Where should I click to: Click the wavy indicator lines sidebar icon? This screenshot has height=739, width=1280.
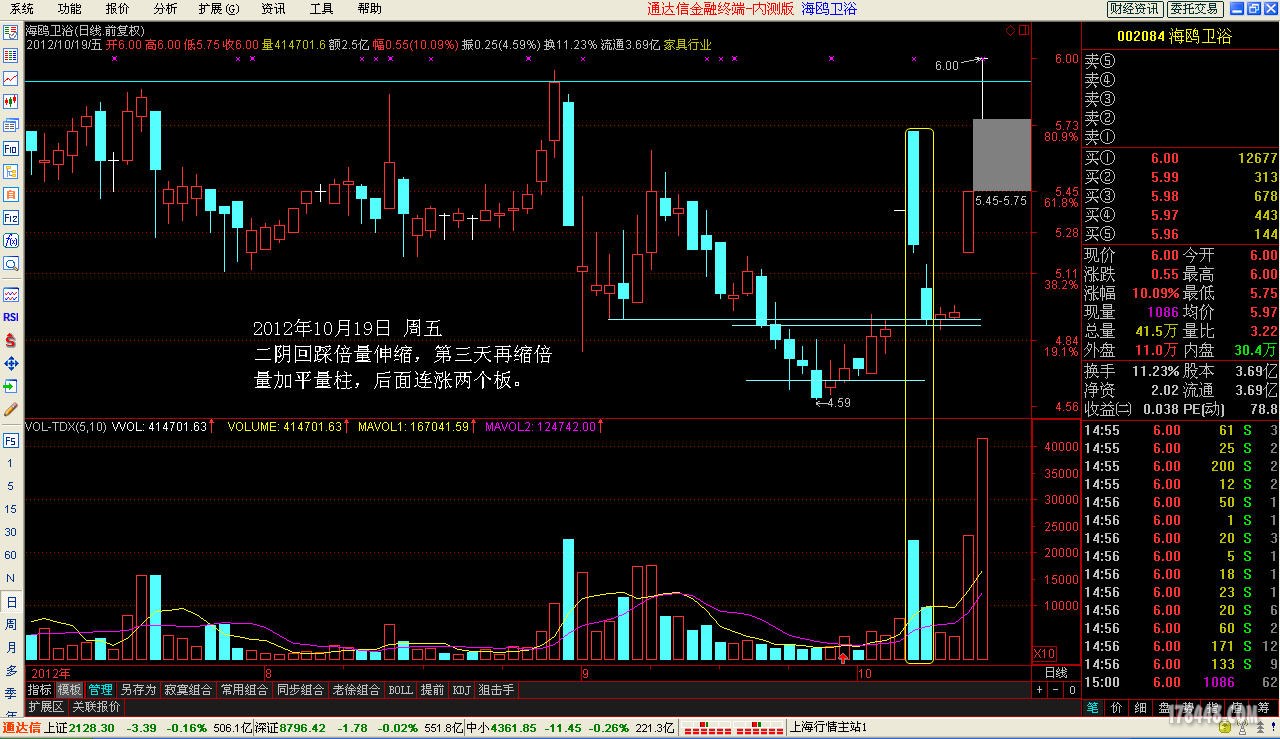[x=11, y=294]
